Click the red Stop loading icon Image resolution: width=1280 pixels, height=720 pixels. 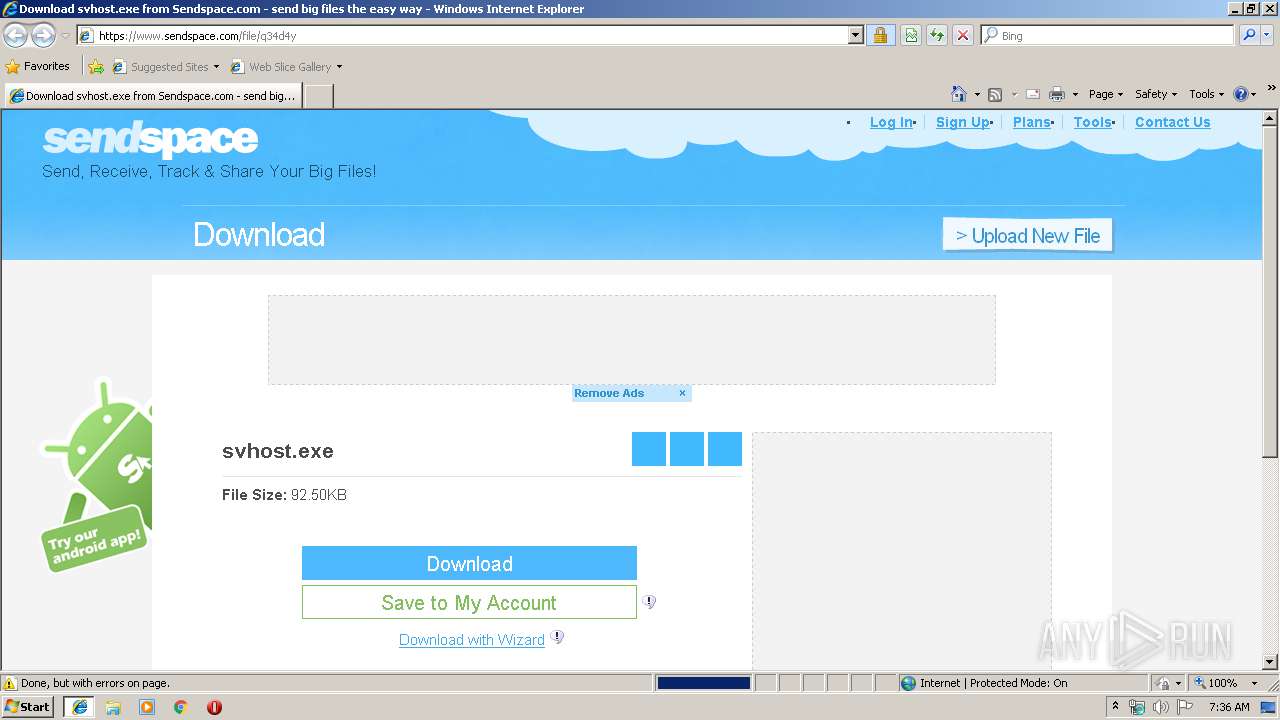[963, 35]
